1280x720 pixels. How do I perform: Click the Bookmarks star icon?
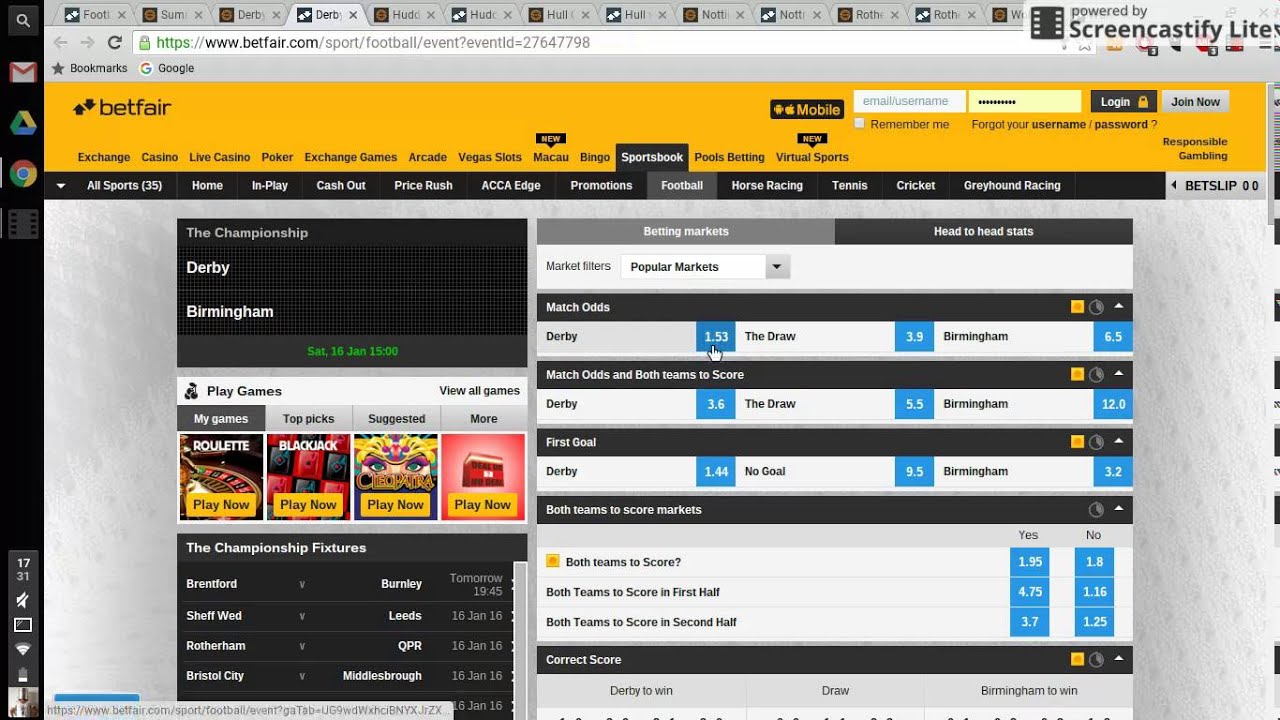[x=58, y=68]
